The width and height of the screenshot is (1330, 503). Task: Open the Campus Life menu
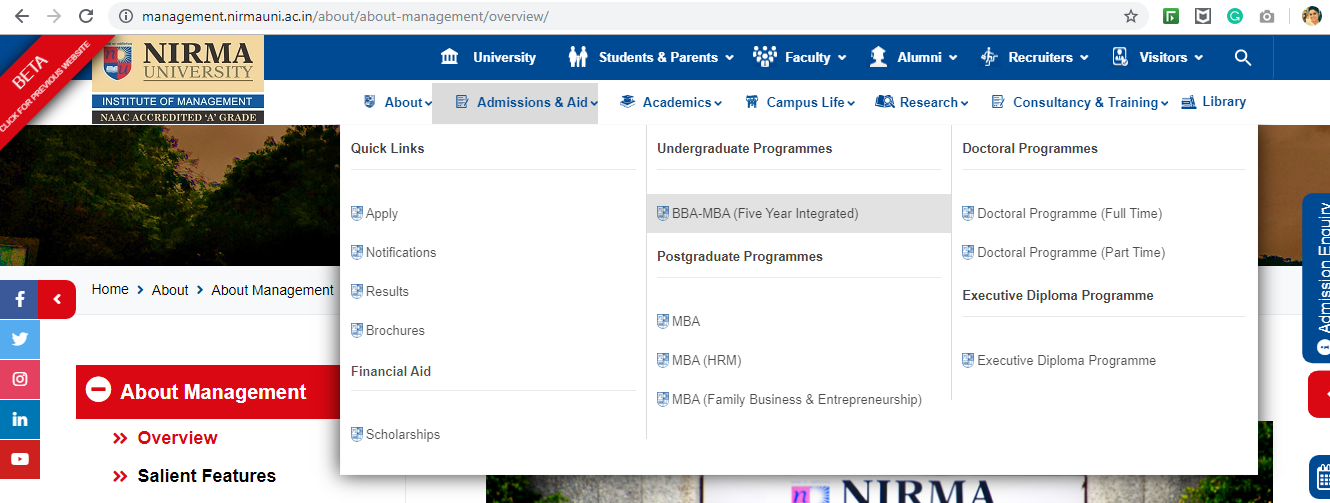800,102
